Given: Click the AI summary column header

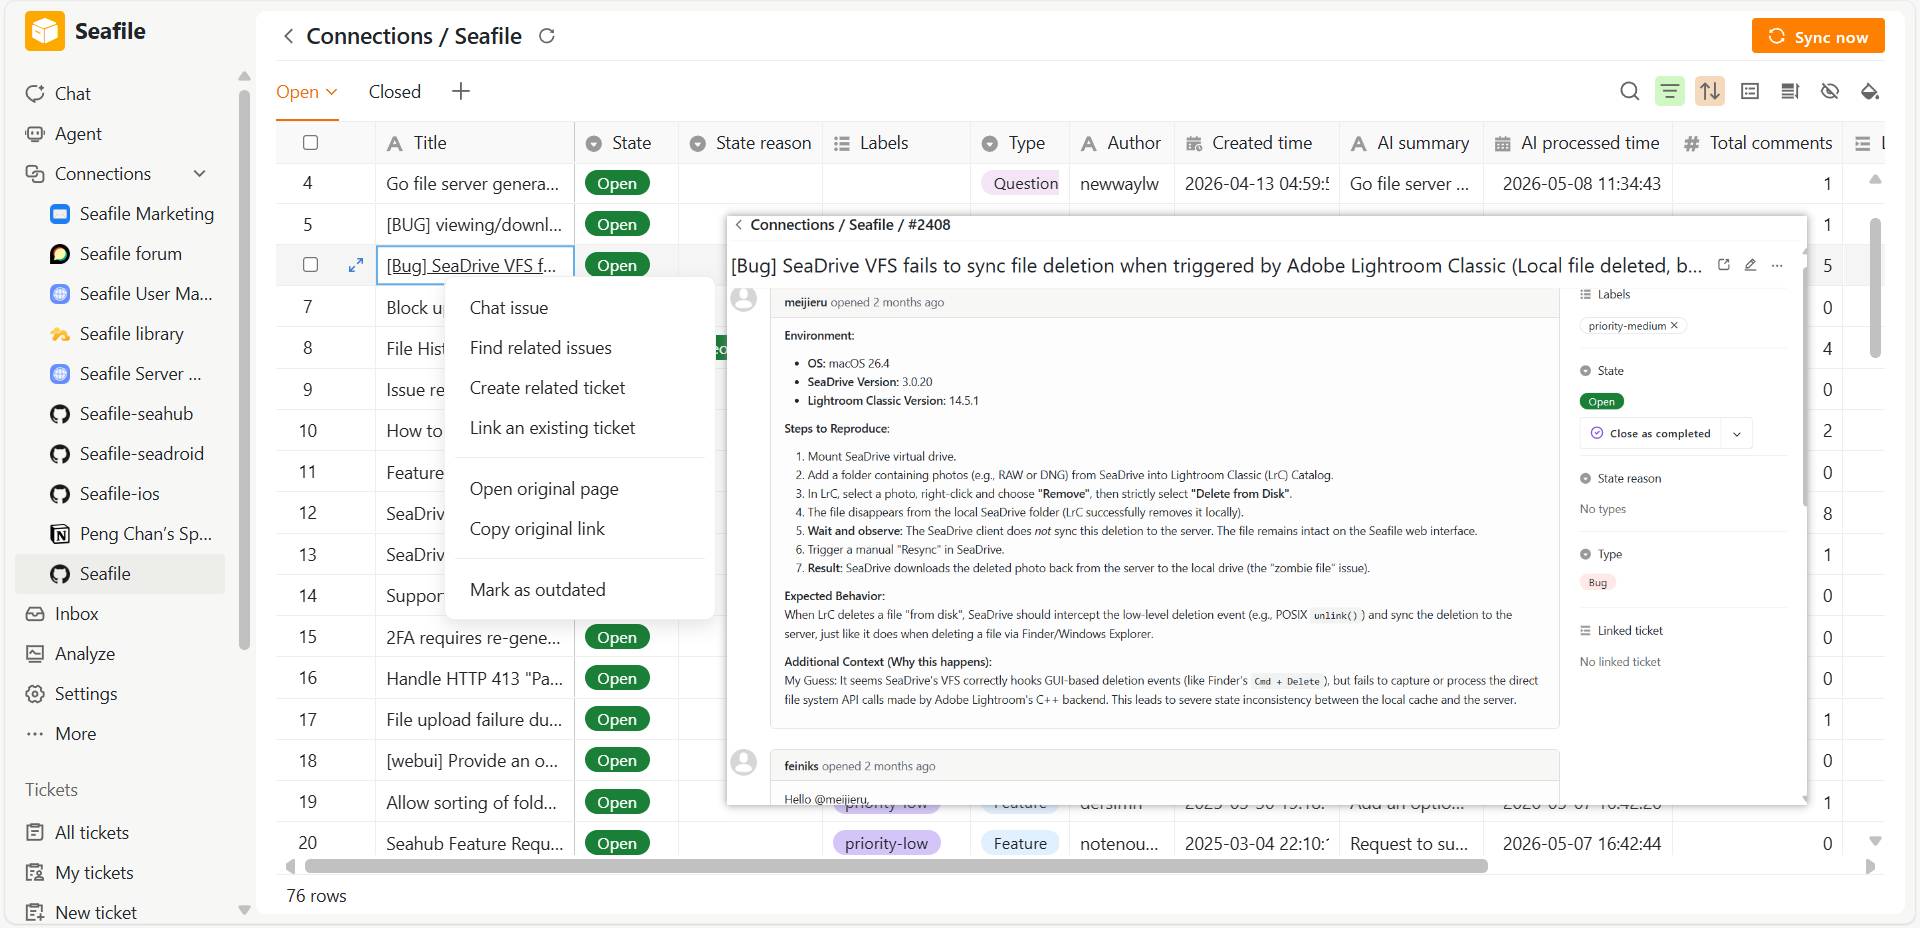Looking at the screenshot, I should point(1410,143).
